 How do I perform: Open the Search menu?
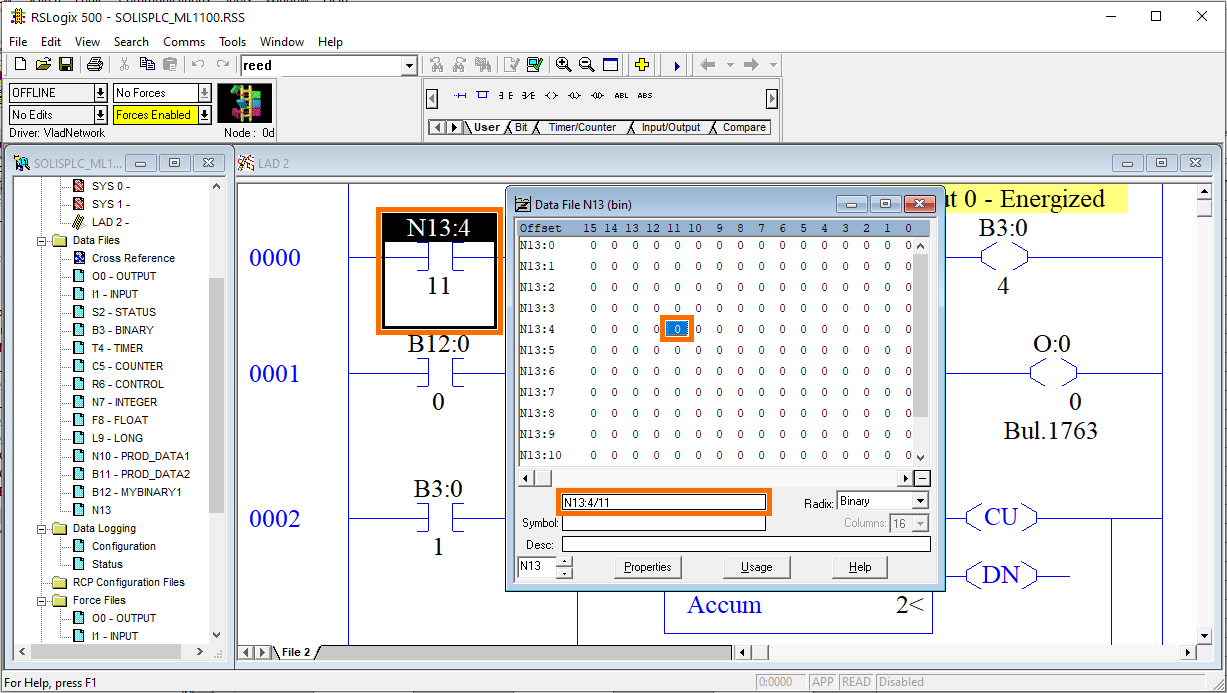(131, 42)
